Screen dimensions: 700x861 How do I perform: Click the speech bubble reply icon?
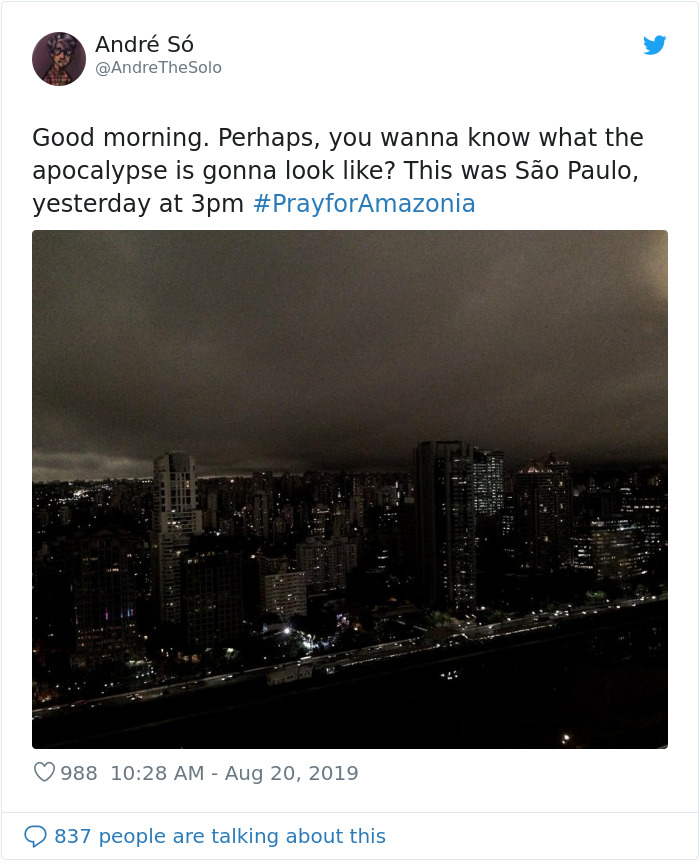pyautogui.click(x=38, y=836)
